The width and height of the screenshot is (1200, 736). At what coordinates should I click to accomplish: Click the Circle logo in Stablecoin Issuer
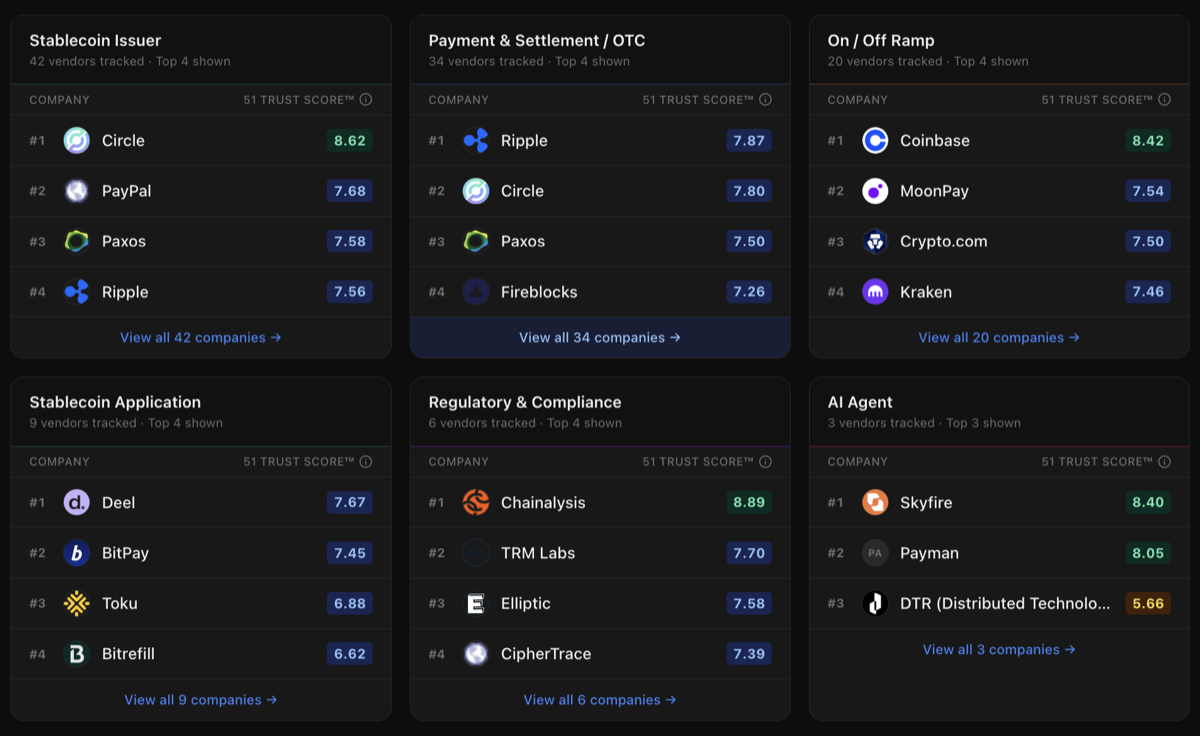[76, 141]
